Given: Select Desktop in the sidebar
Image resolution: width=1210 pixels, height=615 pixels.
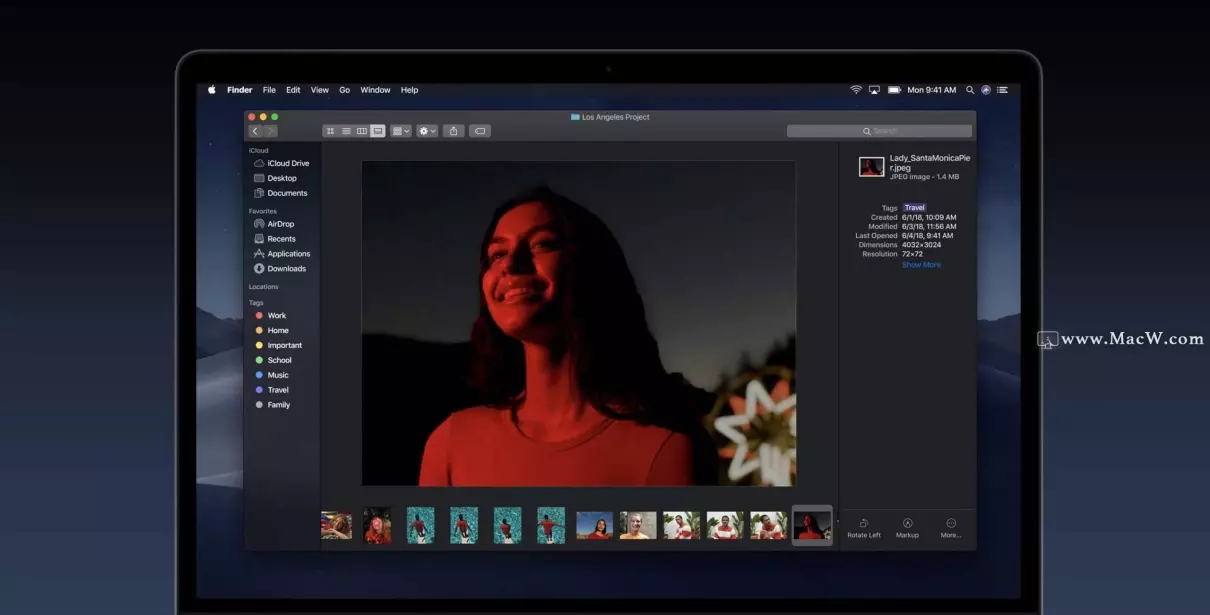Looking at the screenshot, I should [275, 178].
